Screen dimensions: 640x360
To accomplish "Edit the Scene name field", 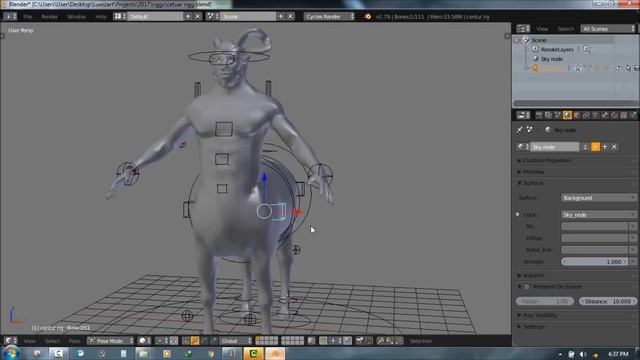I will click(x=248, y=16).
